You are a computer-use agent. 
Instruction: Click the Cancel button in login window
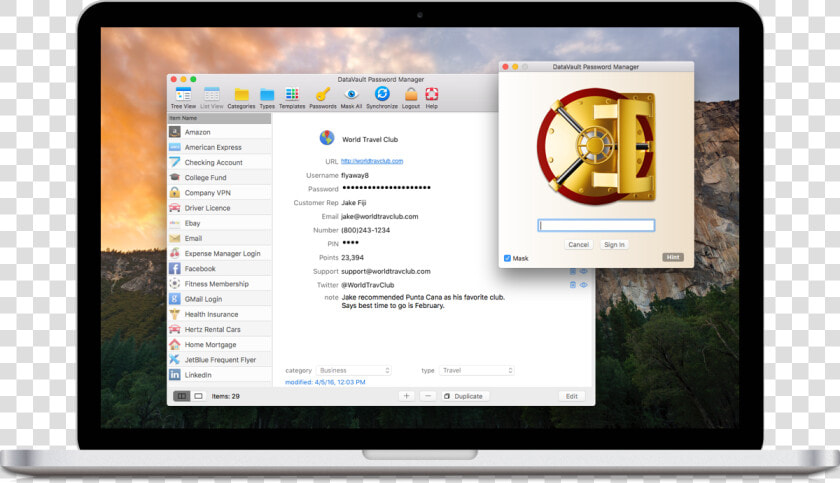point(579,245)
